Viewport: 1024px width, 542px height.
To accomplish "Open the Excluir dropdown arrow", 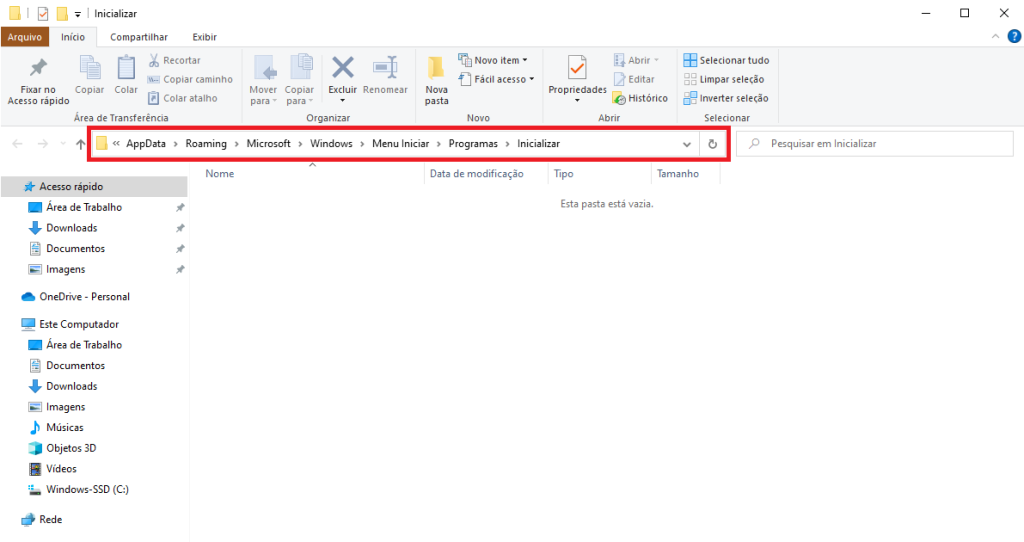I will [x=343, y=101].
